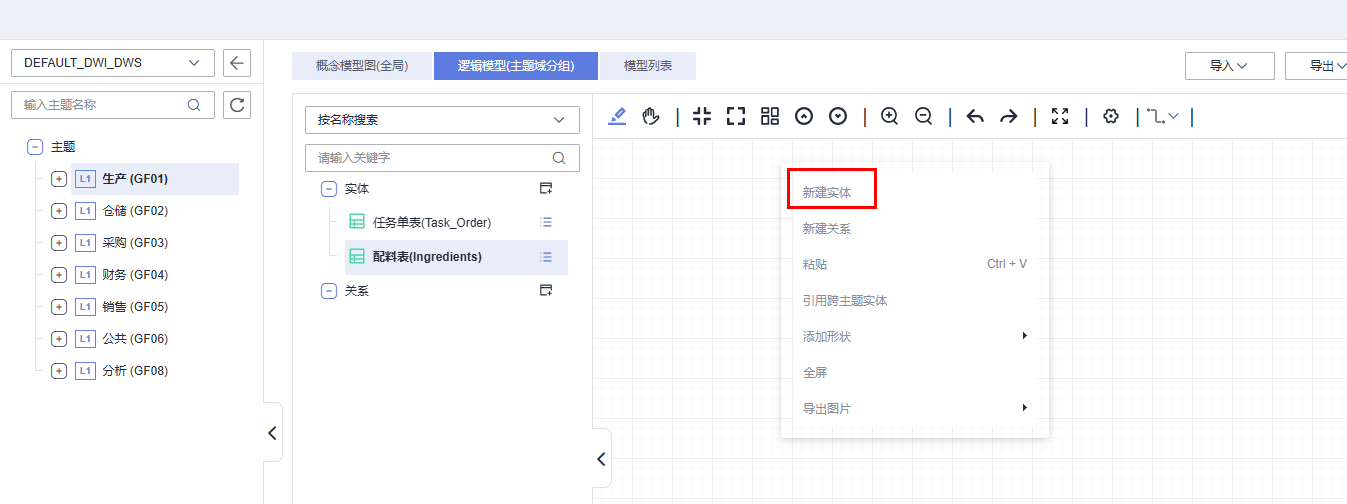Open the 按名称搜索 dropdown
The image size is (1347, 504).
click(442, 120)
